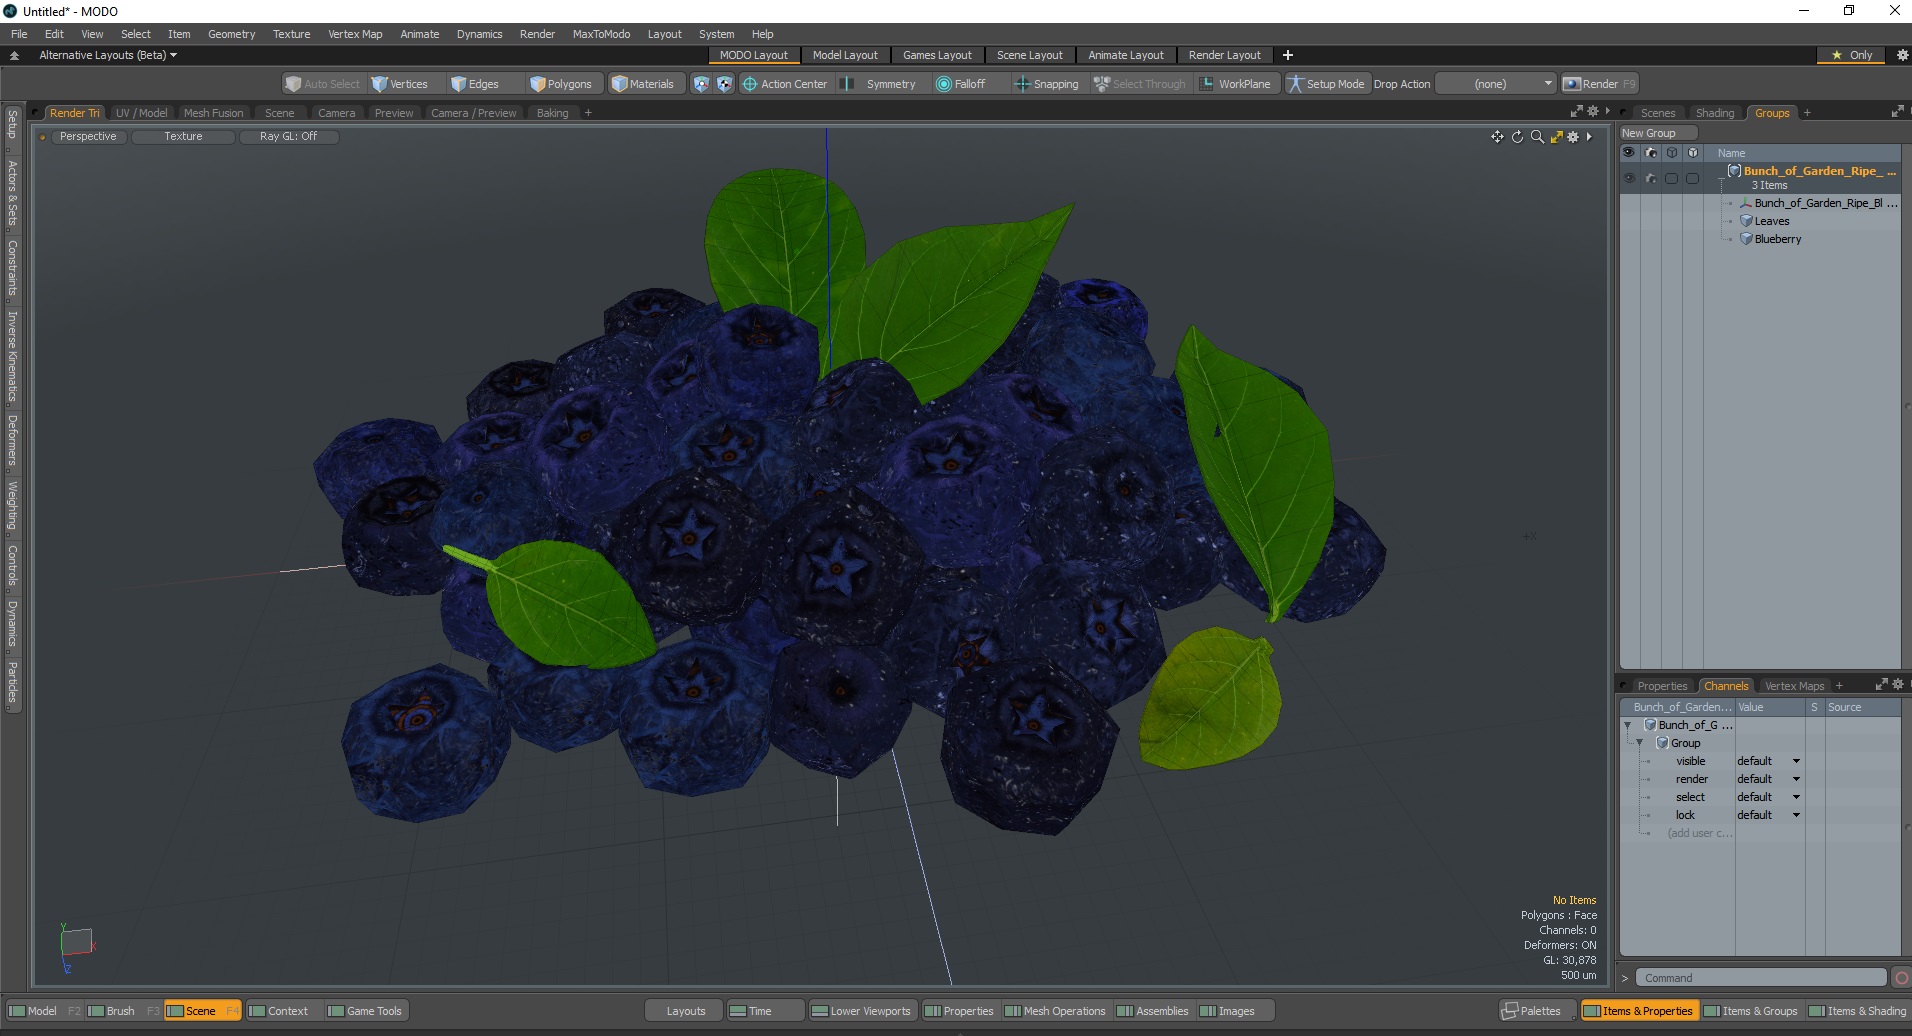
Task: Click the Mesh Operations button
Action: click(x=1055, y=1011)
